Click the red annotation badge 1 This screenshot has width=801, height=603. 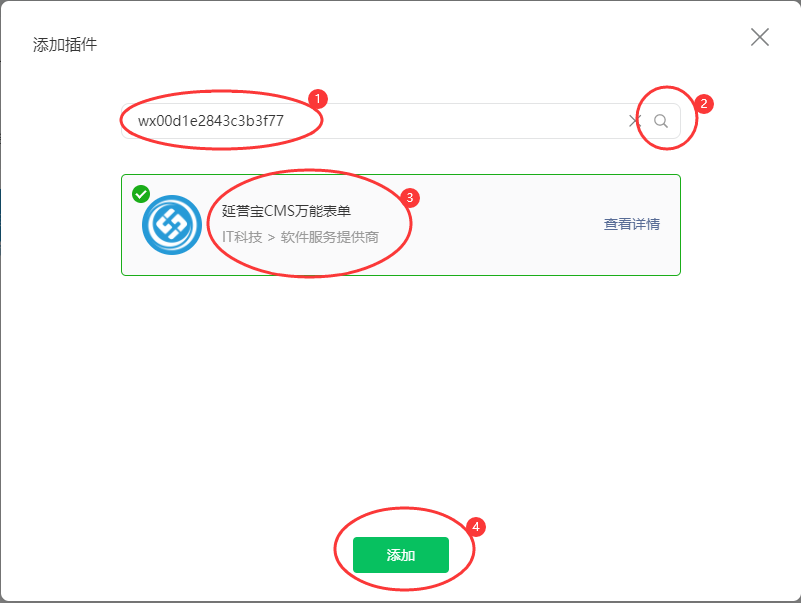click(x=318, y=99)
